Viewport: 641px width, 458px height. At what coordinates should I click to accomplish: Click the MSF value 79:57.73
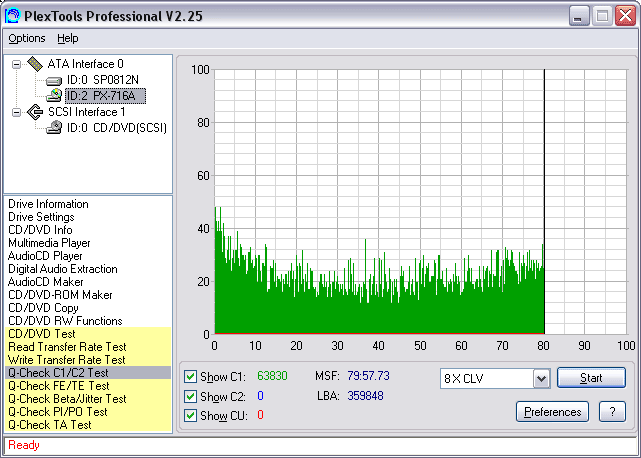[x=368, y=376]
